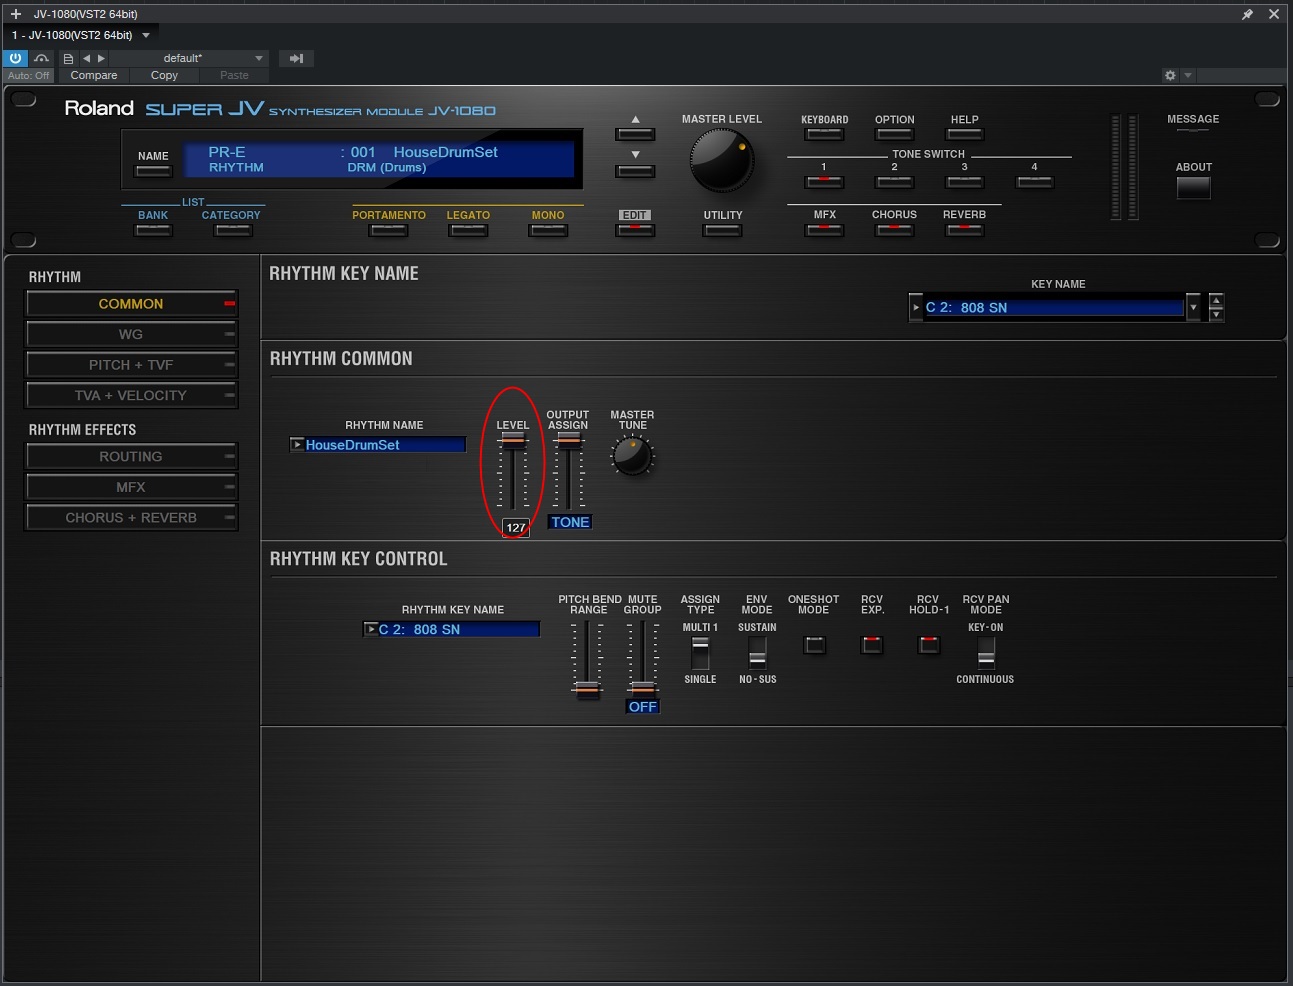Open the Rhythm Key Name C 2 selector
1293x986 pixels.
(x=451, y=629)
